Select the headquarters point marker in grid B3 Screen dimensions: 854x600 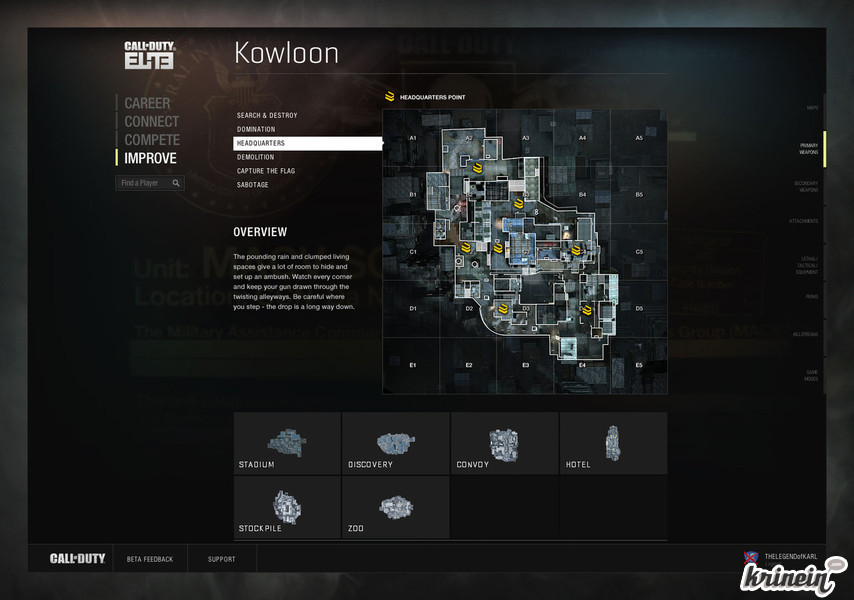[x=519, y=205]
